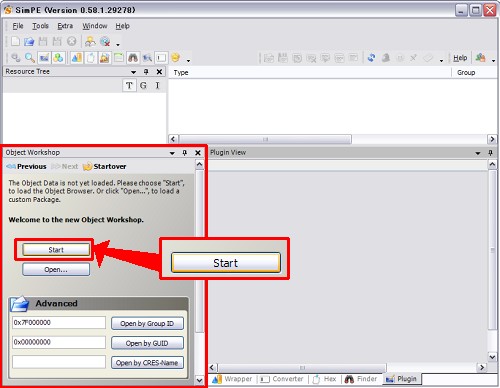Viewport: 500px width, 388px height.
Task: Click Open by Group ID button
Action: [x=147, y=323]
